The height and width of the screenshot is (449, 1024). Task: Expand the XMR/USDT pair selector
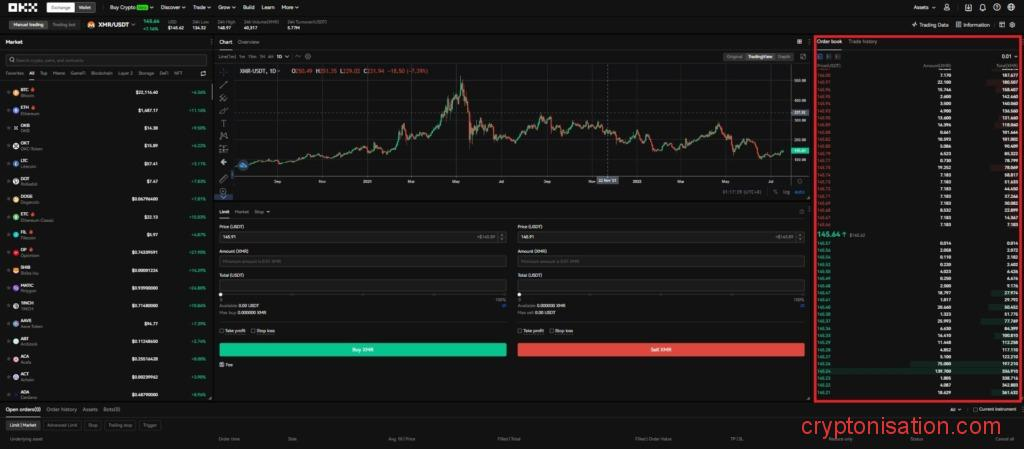tap(112, 24)
